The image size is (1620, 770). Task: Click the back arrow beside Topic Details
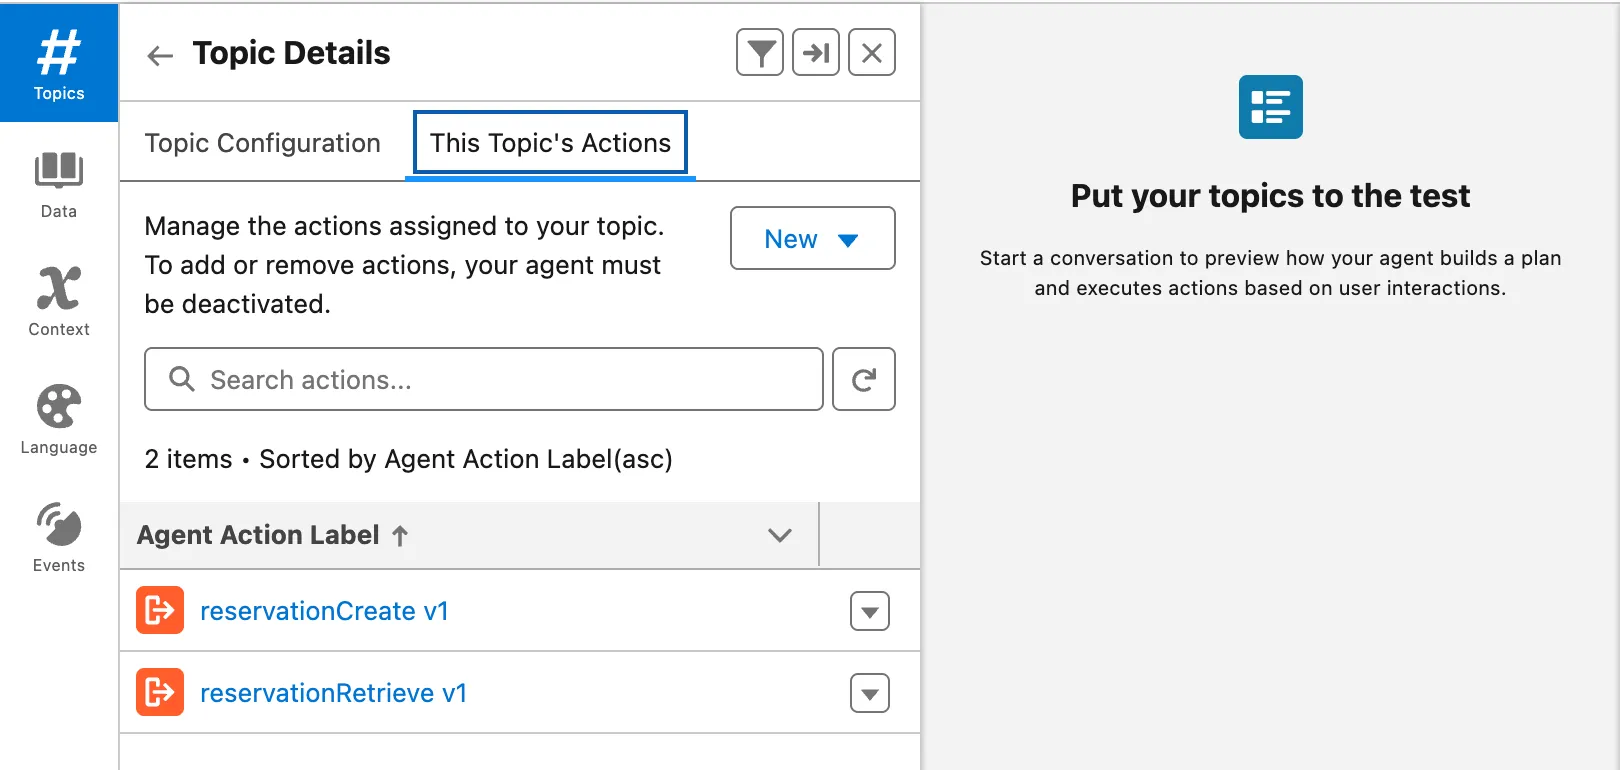[x=160, y=55]
